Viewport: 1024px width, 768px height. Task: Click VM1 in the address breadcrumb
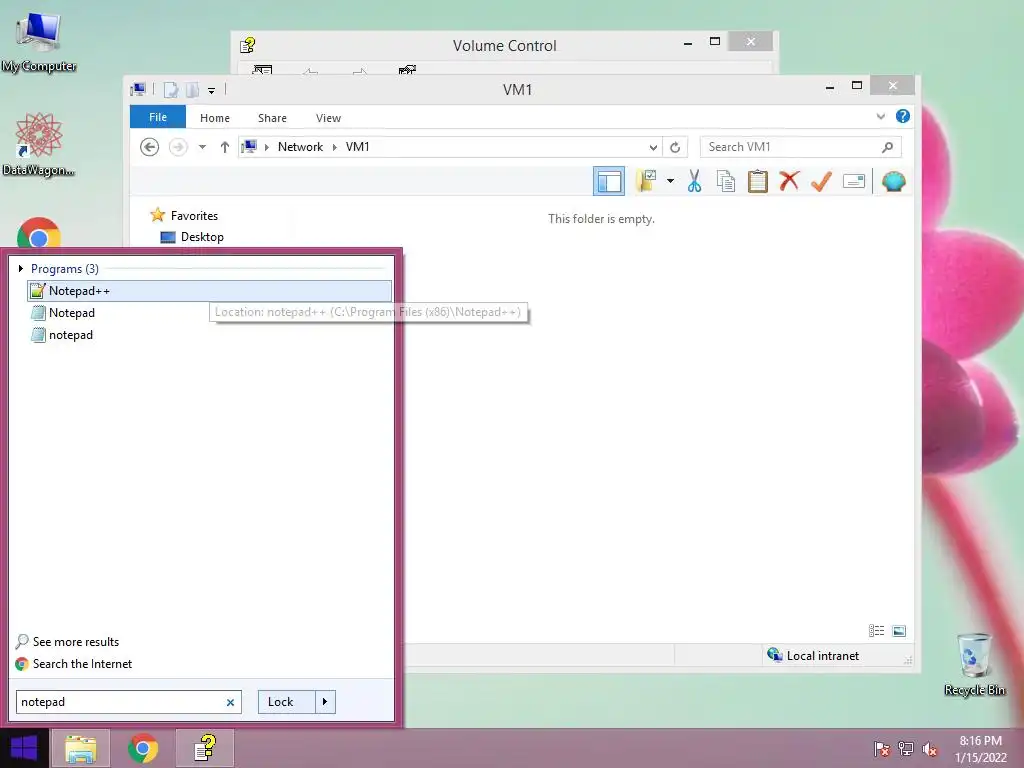click(x=357, y=147)
